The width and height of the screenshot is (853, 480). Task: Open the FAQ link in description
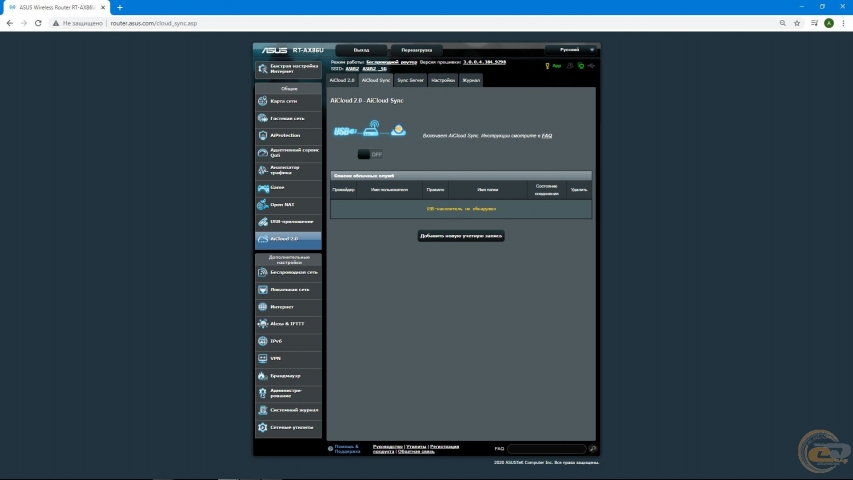547,136
